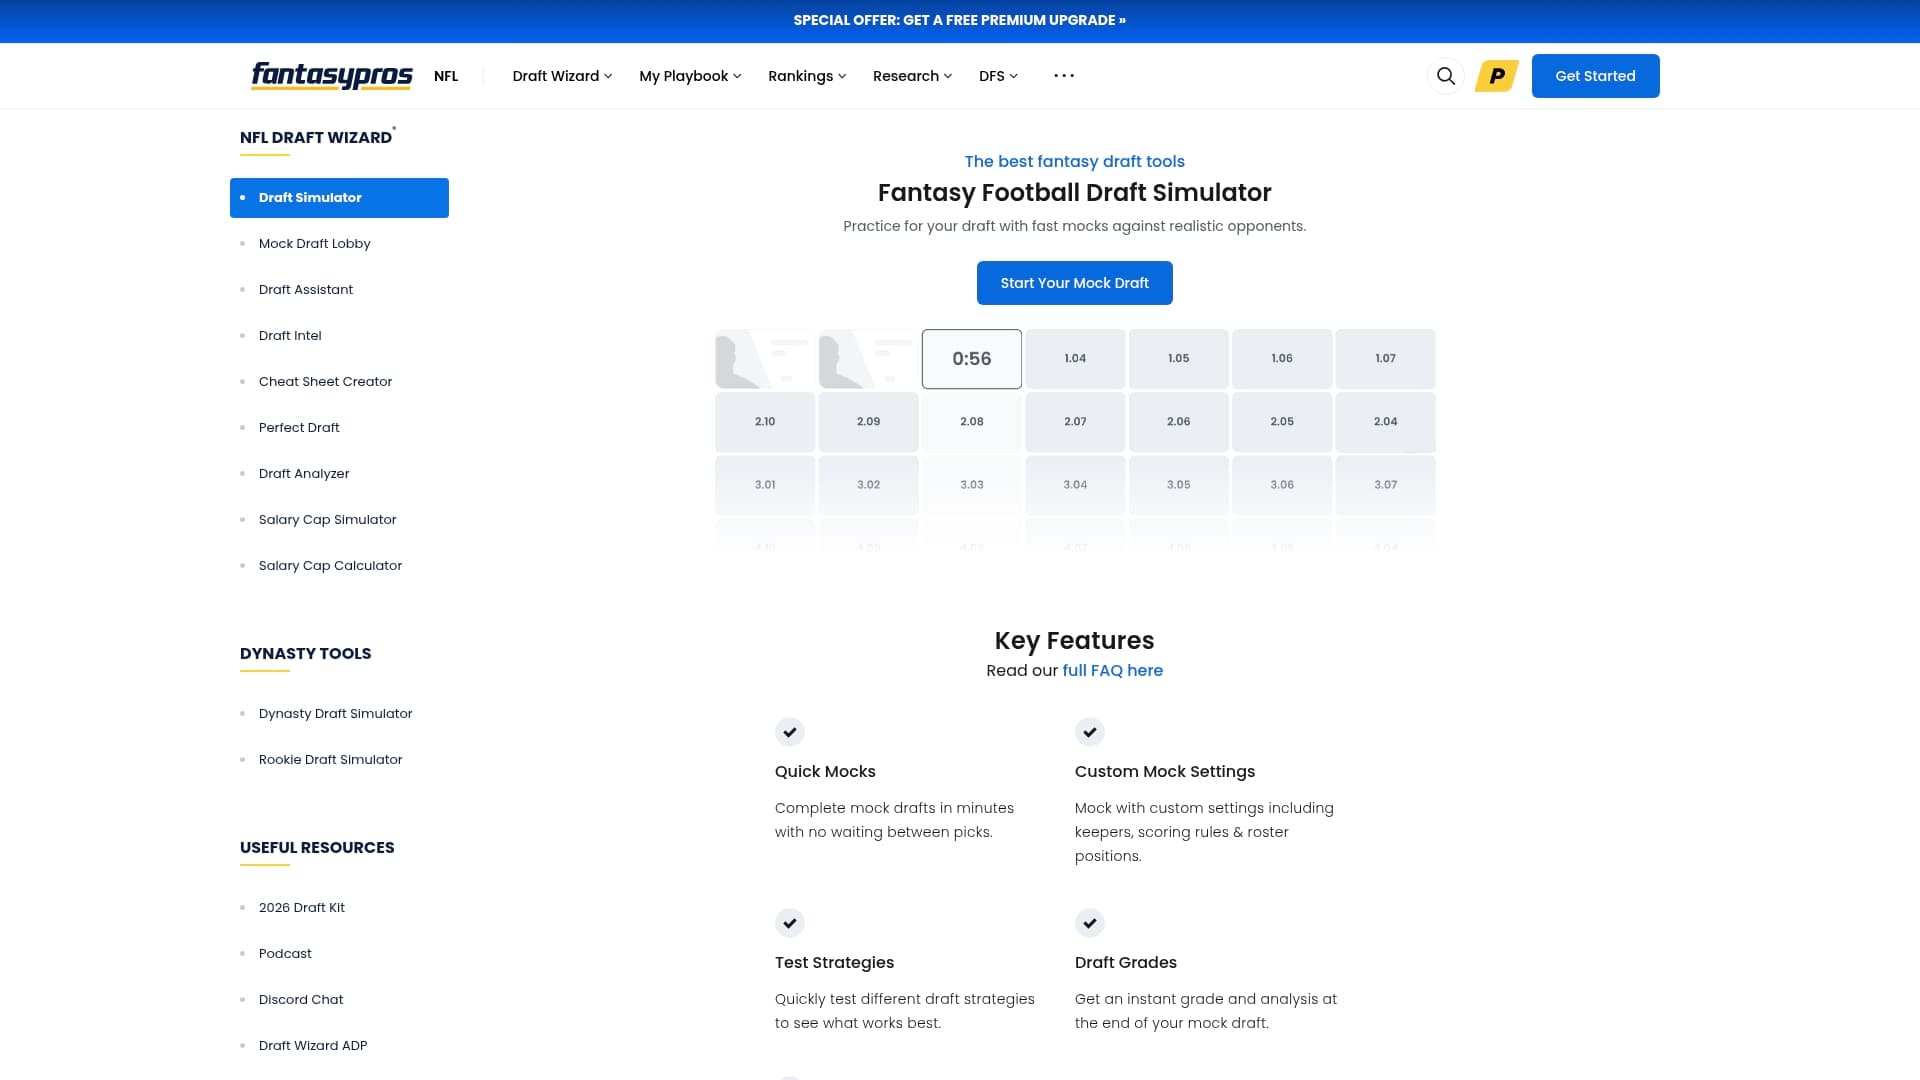Open Draft Assistant page
This screenshot has width=1920, height=1080.
click(x=306, y=290)
